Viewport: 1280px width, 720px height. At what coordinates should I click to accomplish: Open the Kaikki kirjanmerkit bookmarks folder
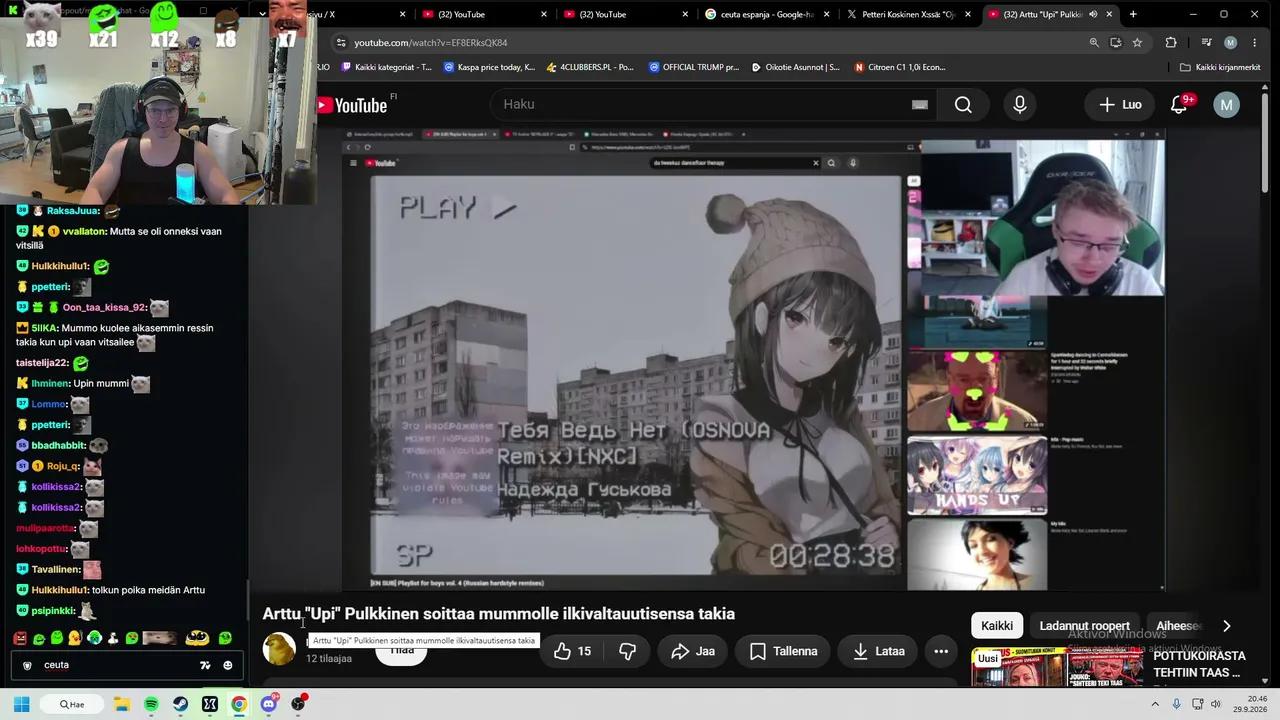1220,67
